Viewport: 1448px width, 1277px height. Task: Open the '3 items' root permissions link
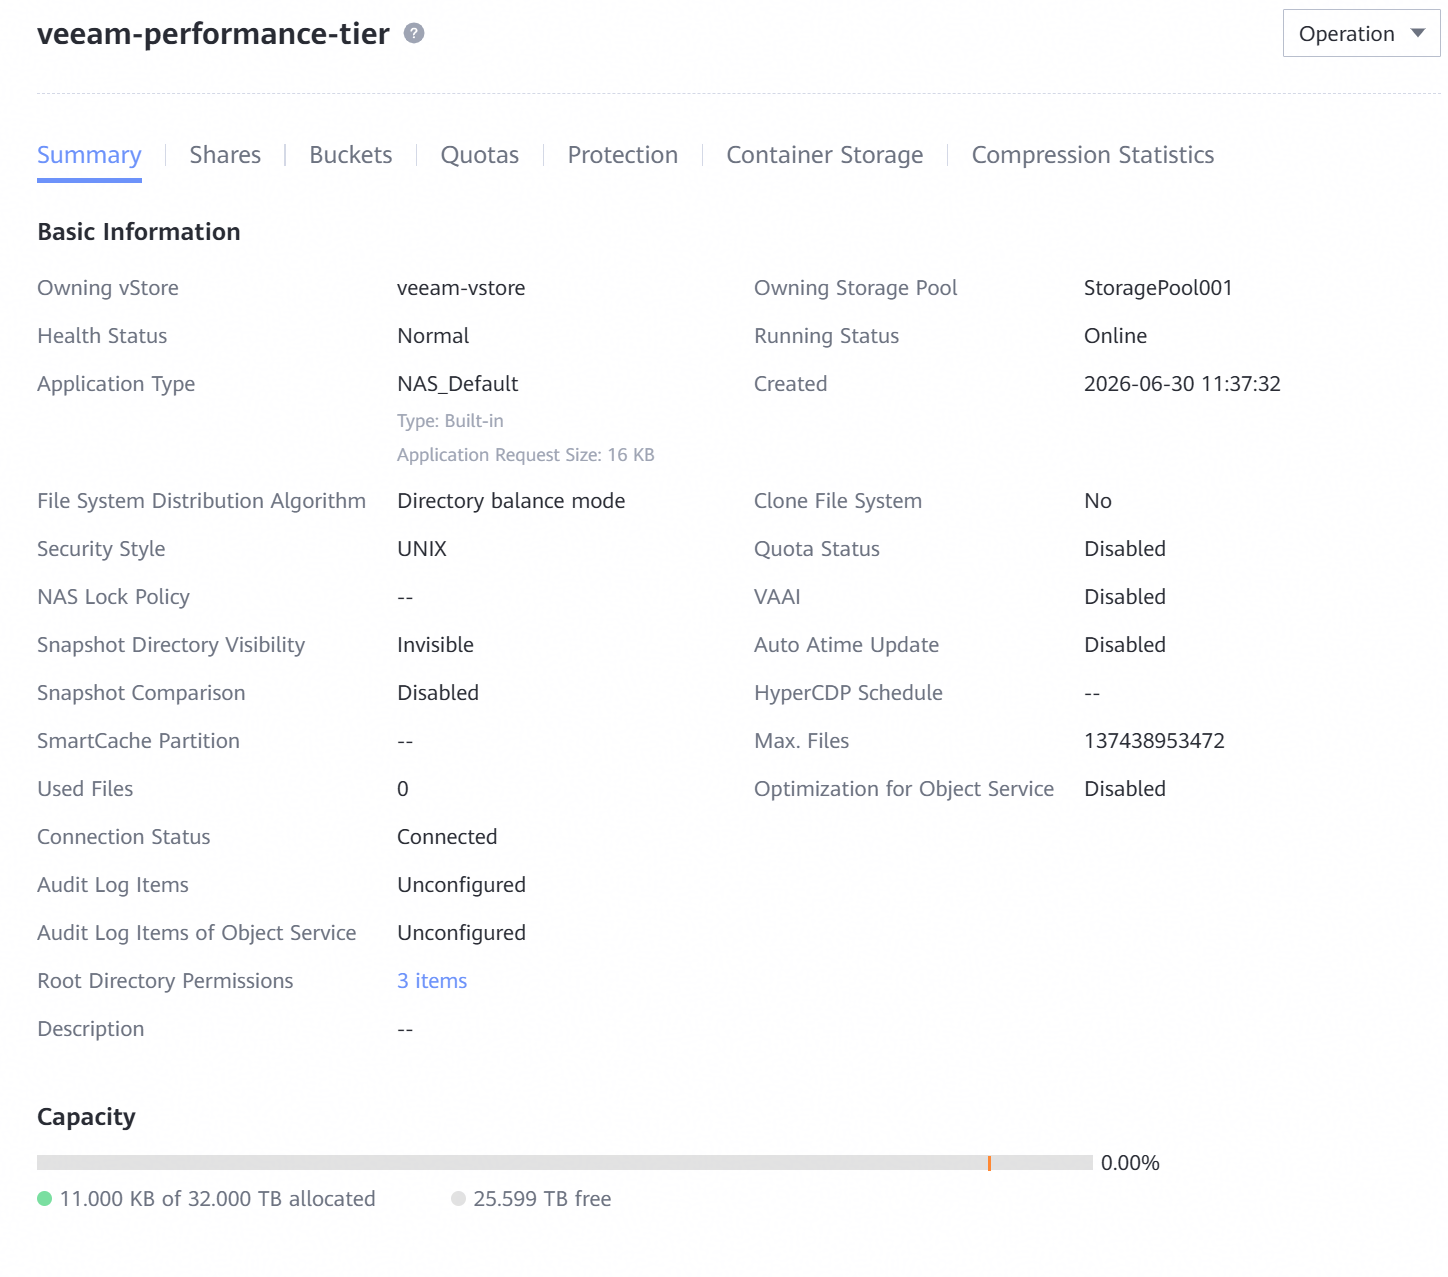tap(432, 981)
